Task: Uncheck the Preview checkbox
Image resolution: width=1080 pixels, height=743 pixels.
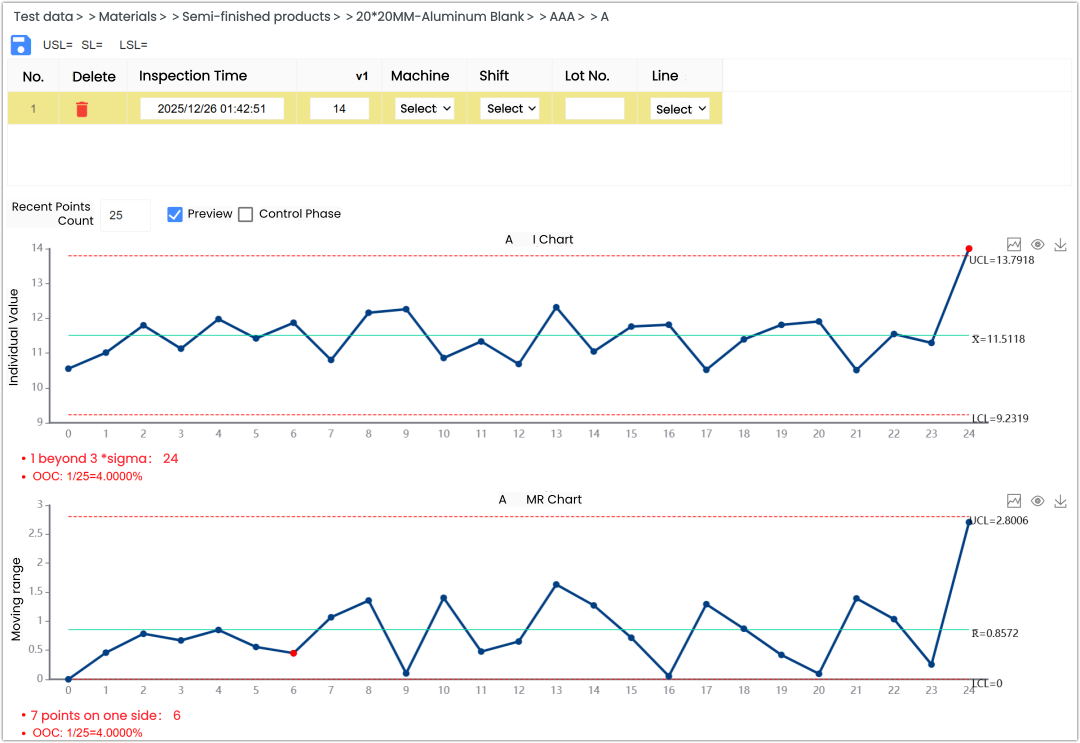Action: (175, 214)
